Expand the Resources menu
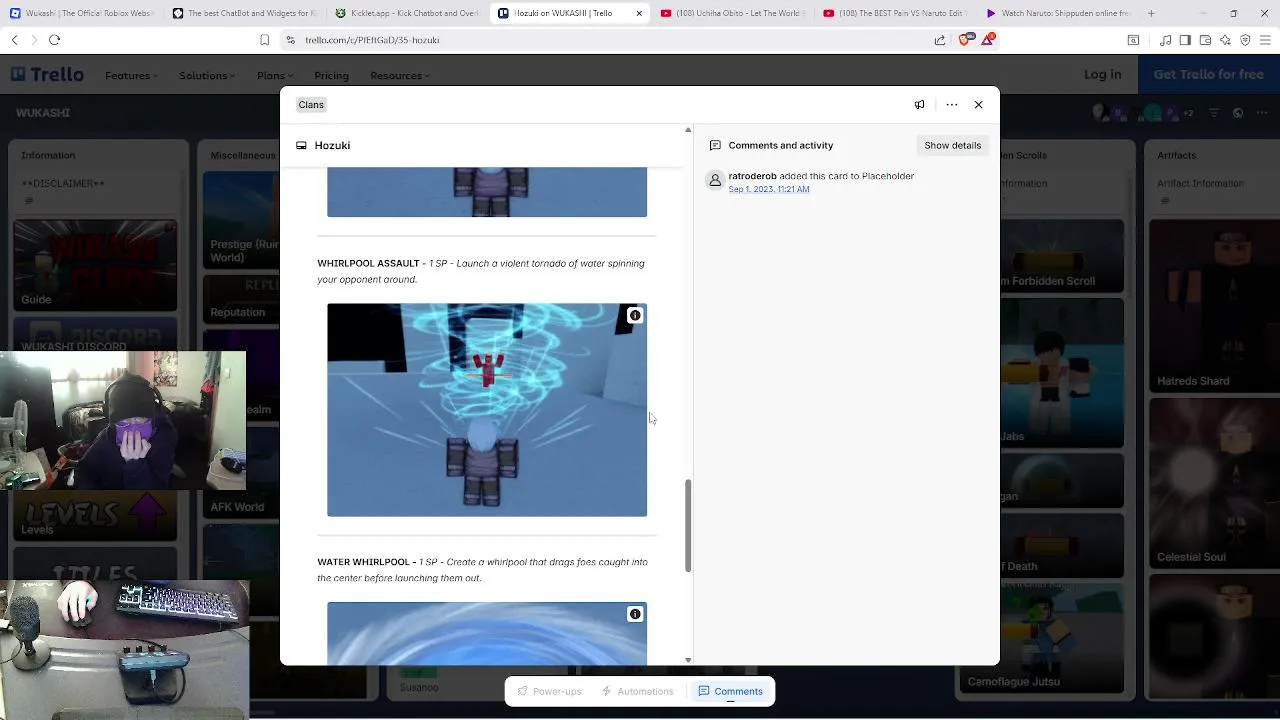 (x=399, y=75)
